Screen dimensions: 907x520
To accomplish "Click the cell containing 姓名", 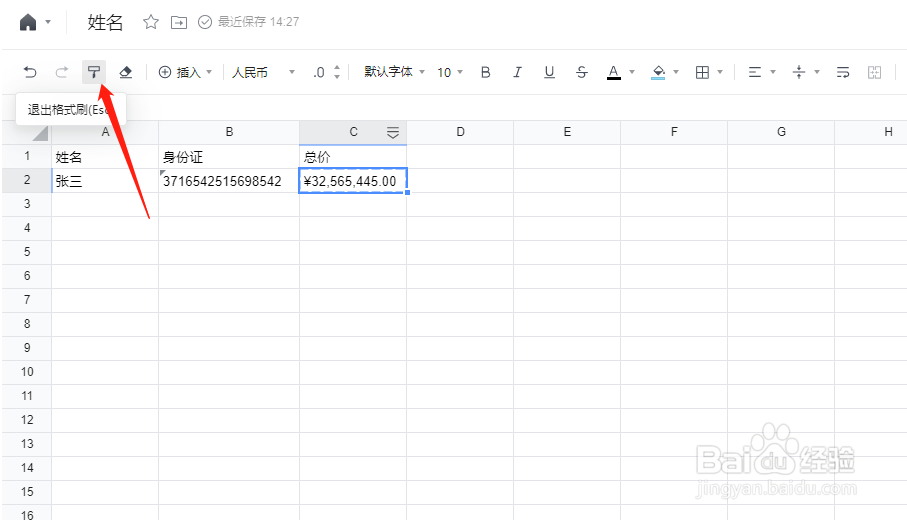I will click(x=105, y=157).
